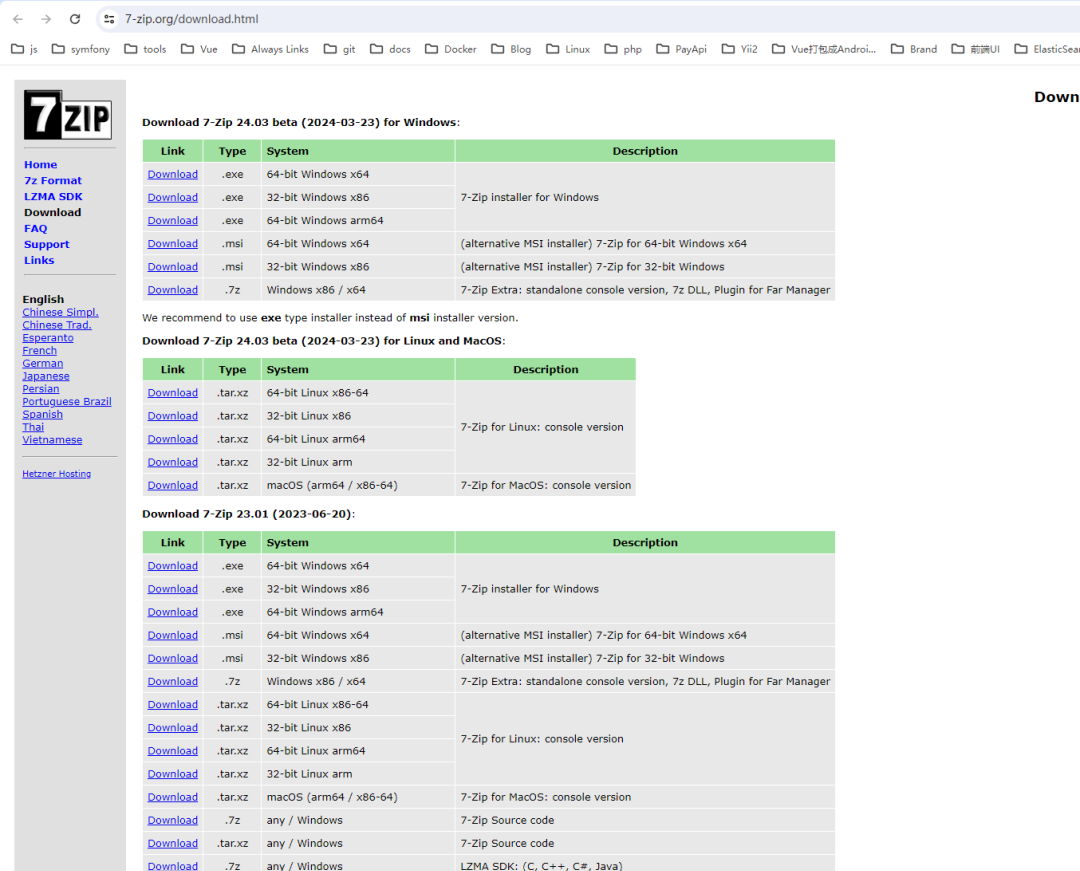Image resolution: width=1080 pixels, height=871 pixels.
Task: Open the git bookmarks folder
Action: point(340,49)
